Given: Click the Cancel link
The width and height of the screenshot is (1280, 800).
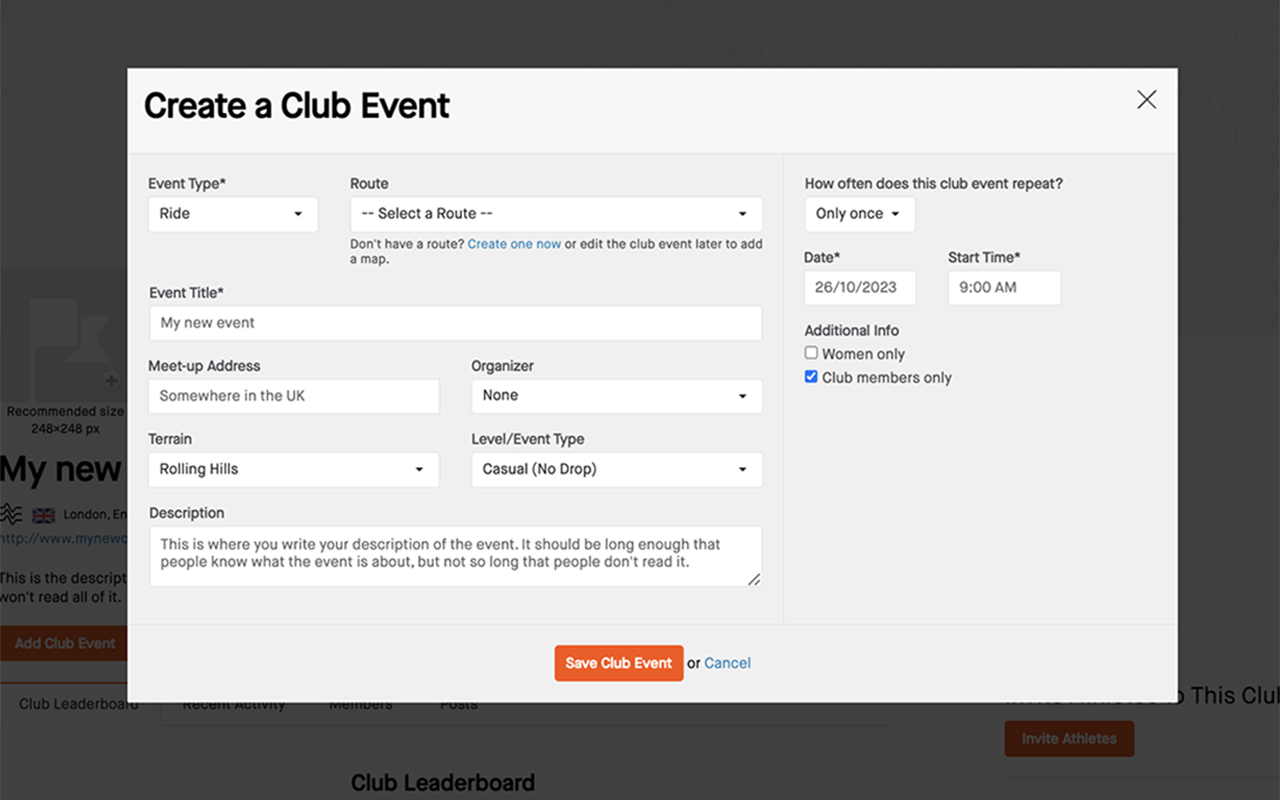Looking at the screenshot, I should tap(727, 663).
